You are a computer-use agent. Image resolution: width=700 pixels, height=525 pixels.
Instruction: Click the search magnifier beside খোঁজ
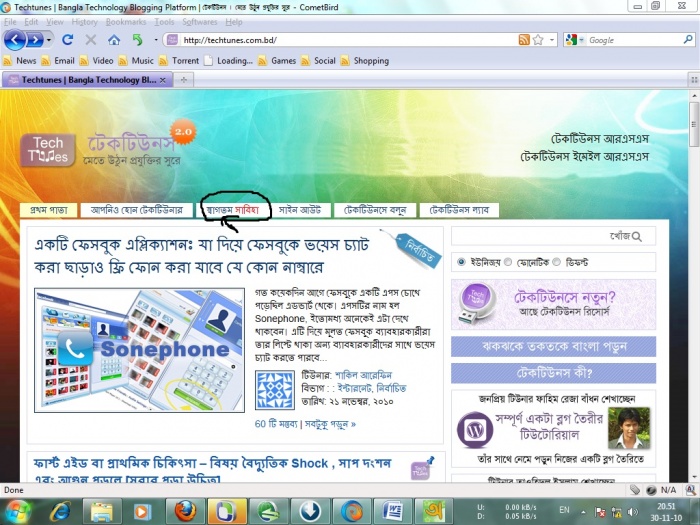click(637, 237)
